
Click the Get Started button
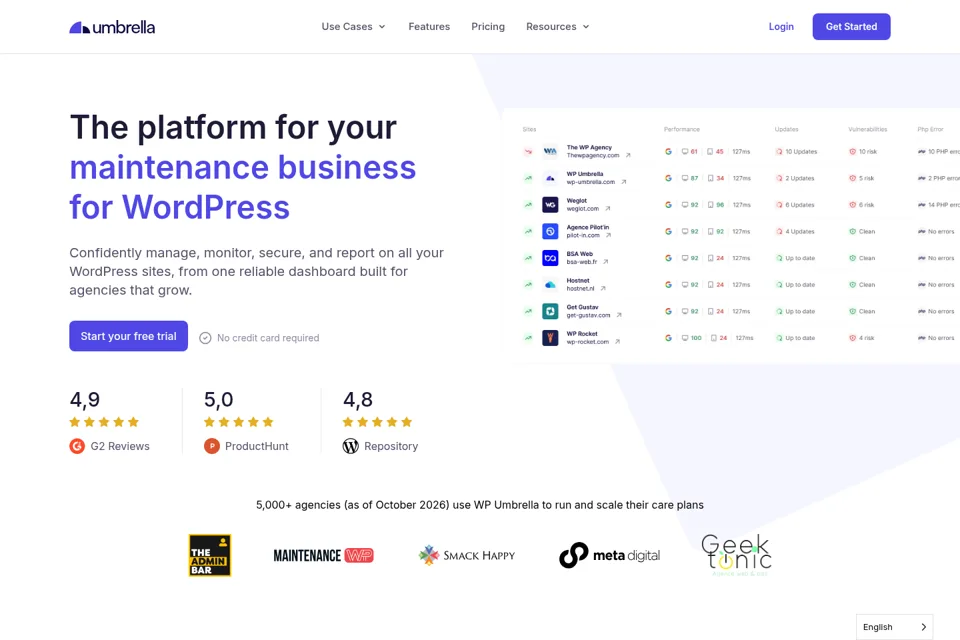851,26
